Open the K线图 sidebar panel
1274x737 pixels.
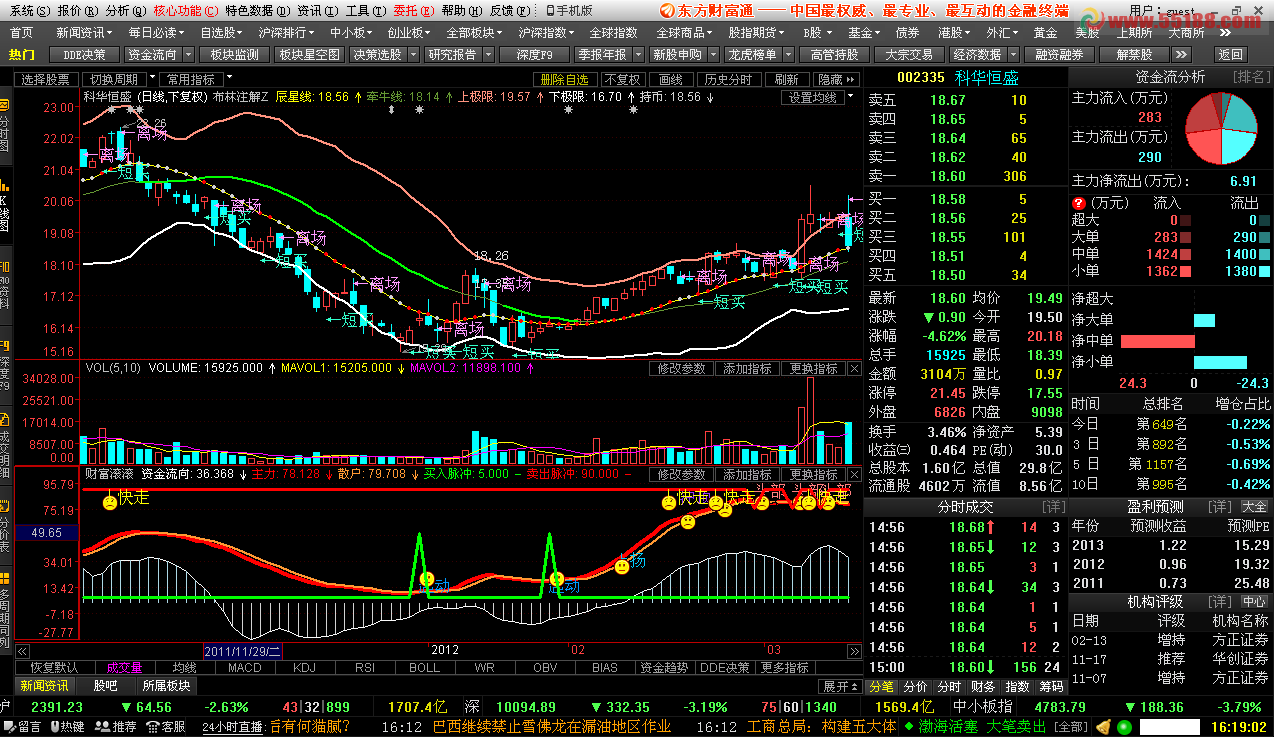[x=4, y=206]
